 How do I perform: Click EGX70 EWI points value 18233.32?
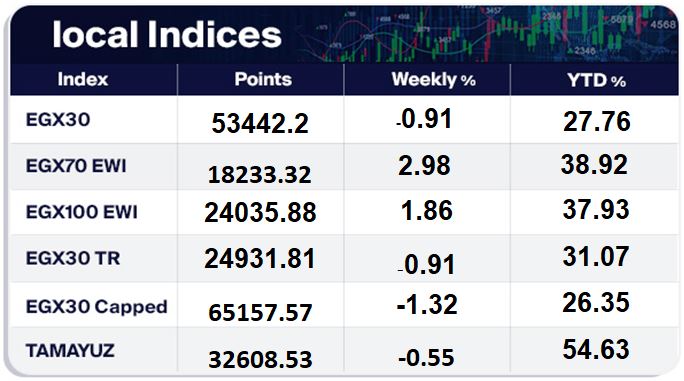click(260, 175)
